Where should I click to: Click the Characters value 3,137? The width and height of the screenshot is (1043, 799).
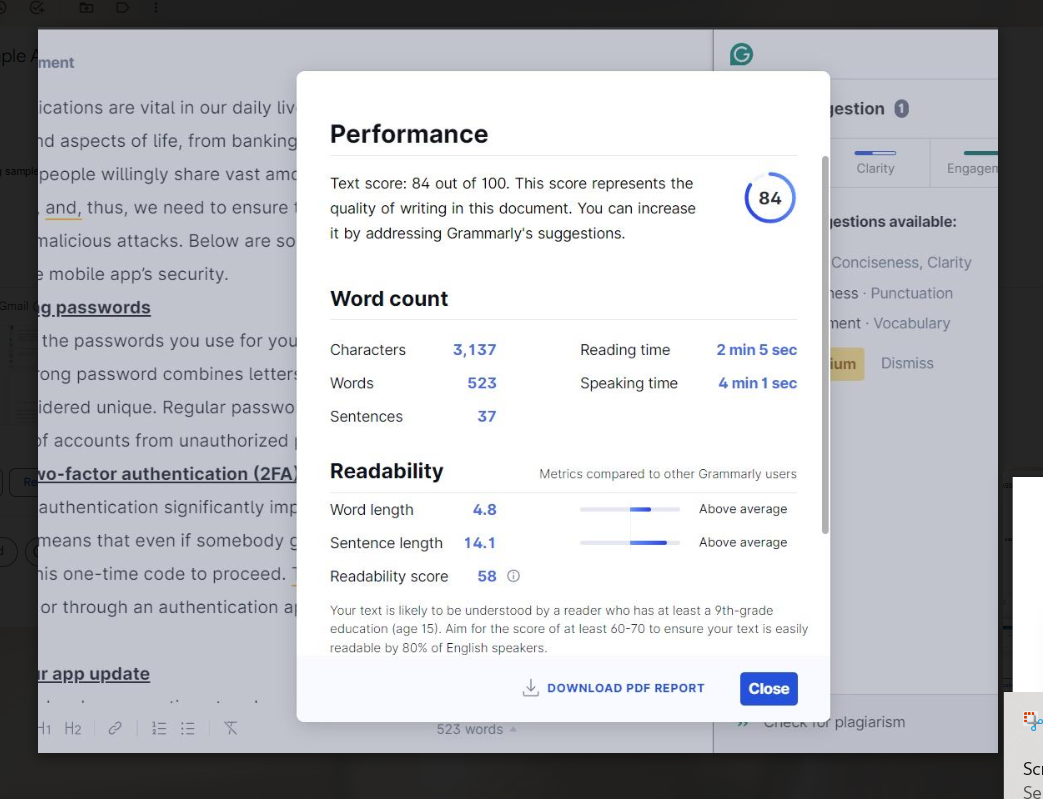(x=474, y=350)
